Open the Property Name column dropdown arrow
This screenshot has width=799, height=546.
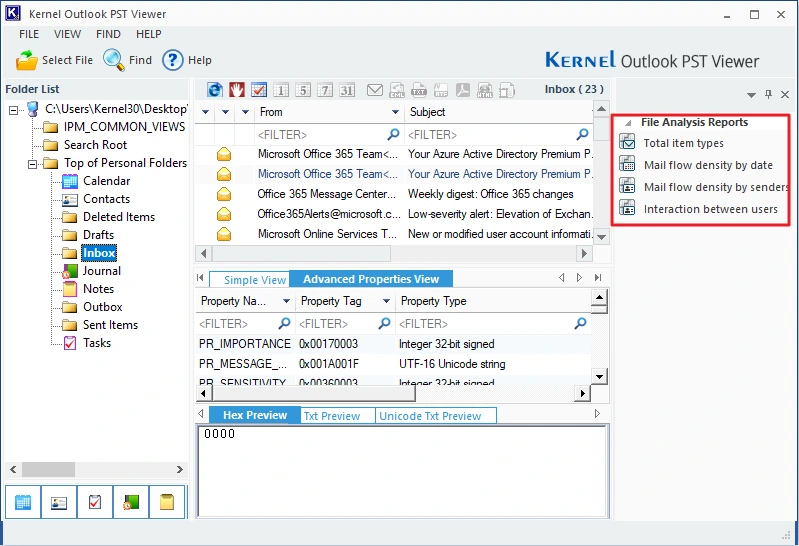286,301
